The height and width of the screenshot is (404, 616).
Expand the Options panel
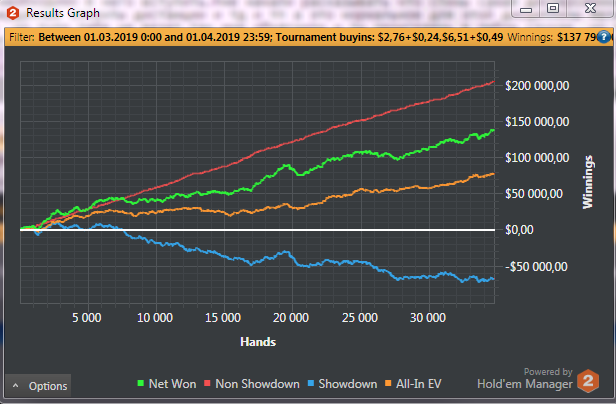(x=38, y=386)
